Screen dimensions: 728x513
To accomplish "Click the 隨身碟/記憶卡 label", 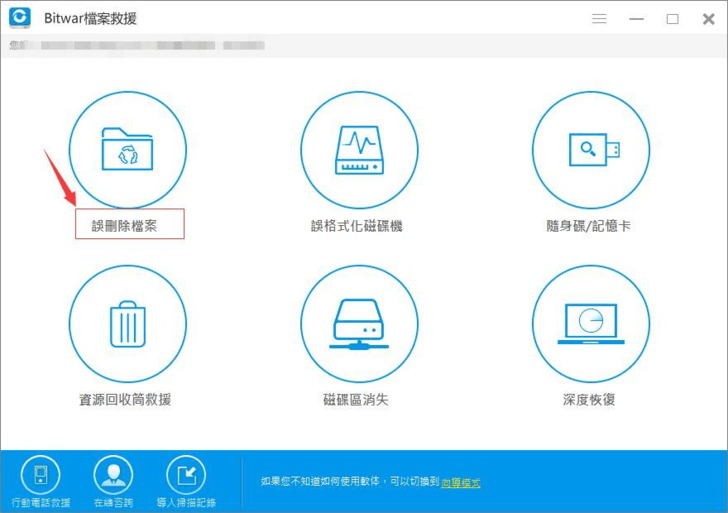I will [x=591, y=227].
